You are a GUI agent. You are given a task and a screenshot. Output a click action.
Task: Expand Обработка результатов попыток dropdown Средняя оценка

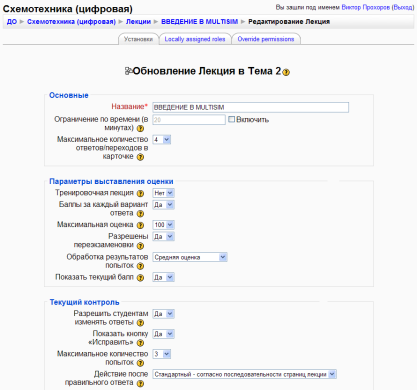[x=190, y=257]
